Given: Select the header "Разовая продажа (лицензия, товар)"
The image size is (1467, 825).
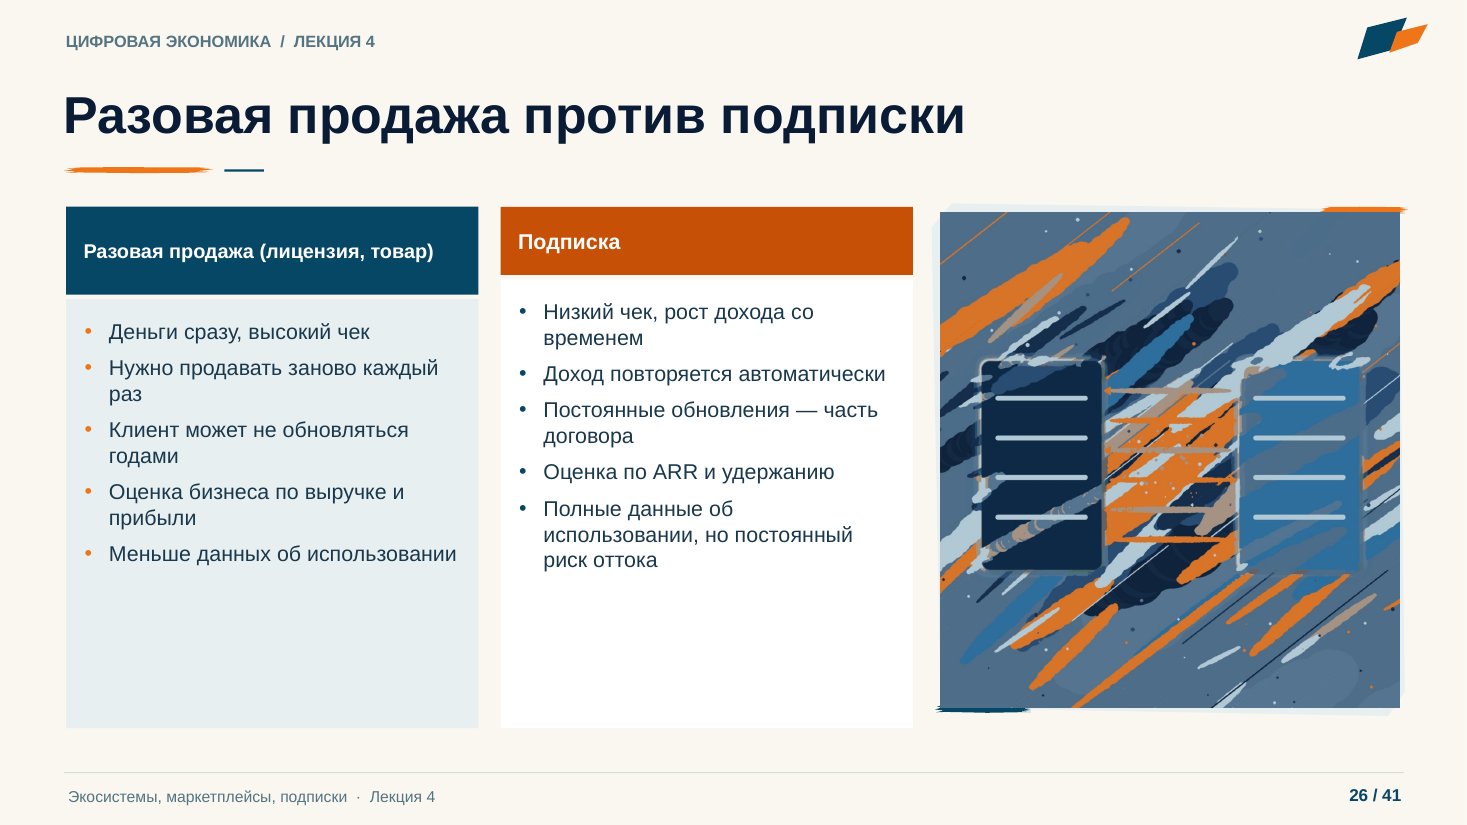Looking at the screenshot, I should tap(272, 251).
